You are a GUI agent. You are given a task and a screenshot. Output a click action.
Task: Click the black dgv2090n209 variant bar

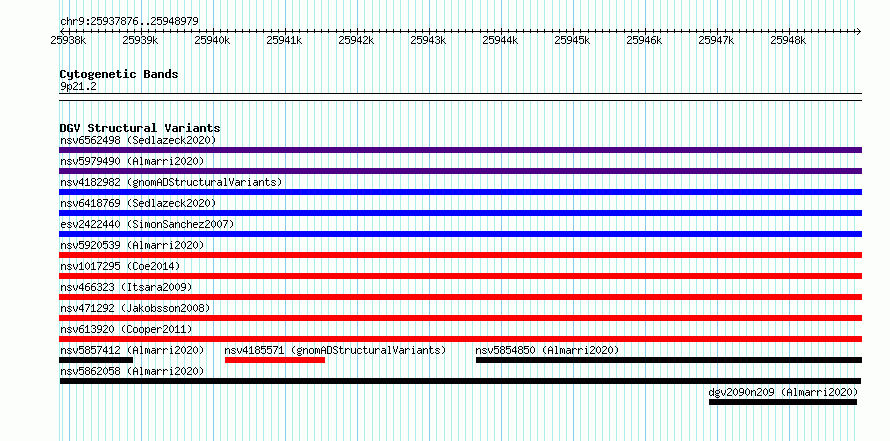coord(783,402)
